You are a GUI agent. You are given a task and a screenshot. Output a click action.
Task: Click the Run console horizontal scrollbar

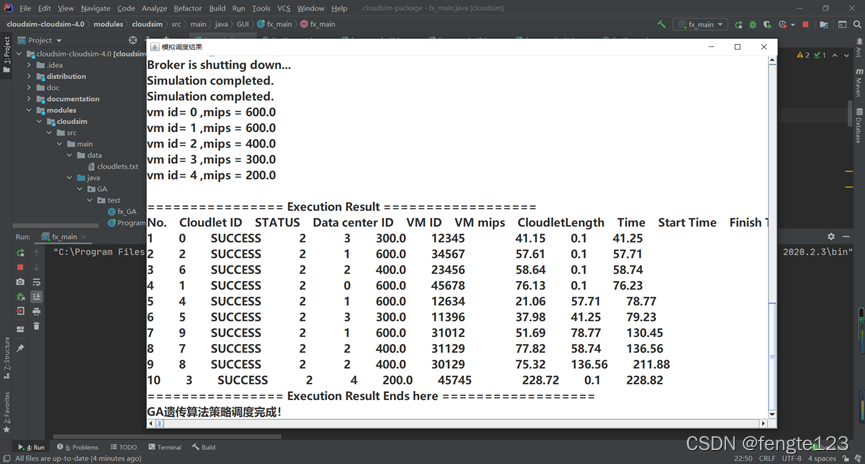pyautogui.click(x=167, y=436)
